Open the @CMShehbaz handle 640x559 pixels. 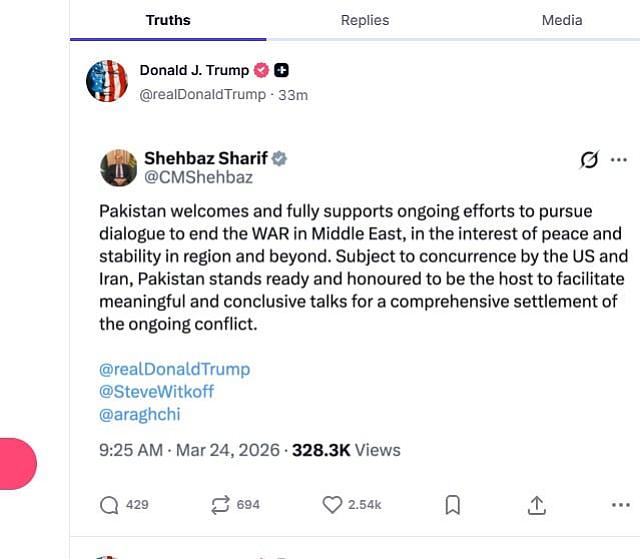198,178
